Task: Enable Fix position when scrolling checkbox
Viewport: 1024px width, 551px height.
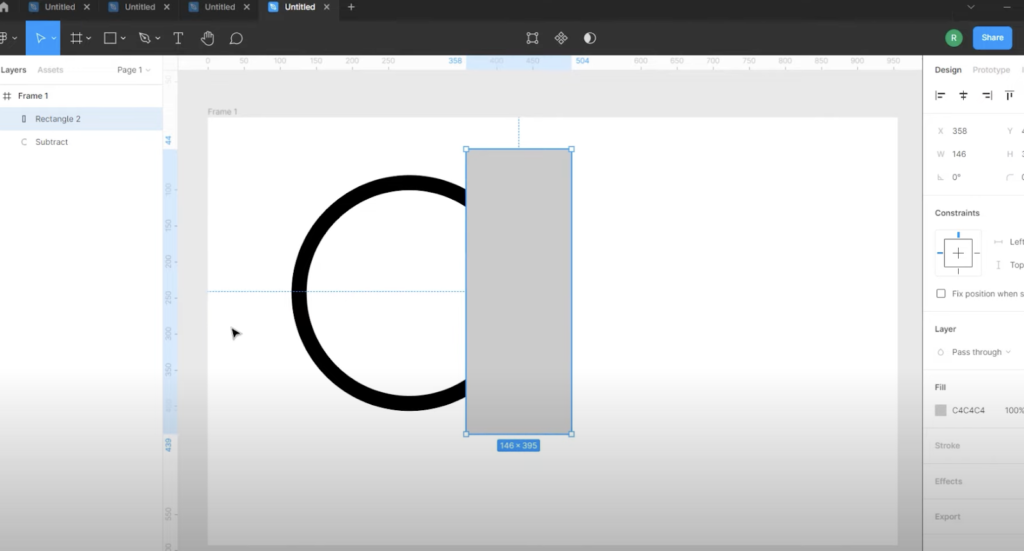Action: point(941,294)
